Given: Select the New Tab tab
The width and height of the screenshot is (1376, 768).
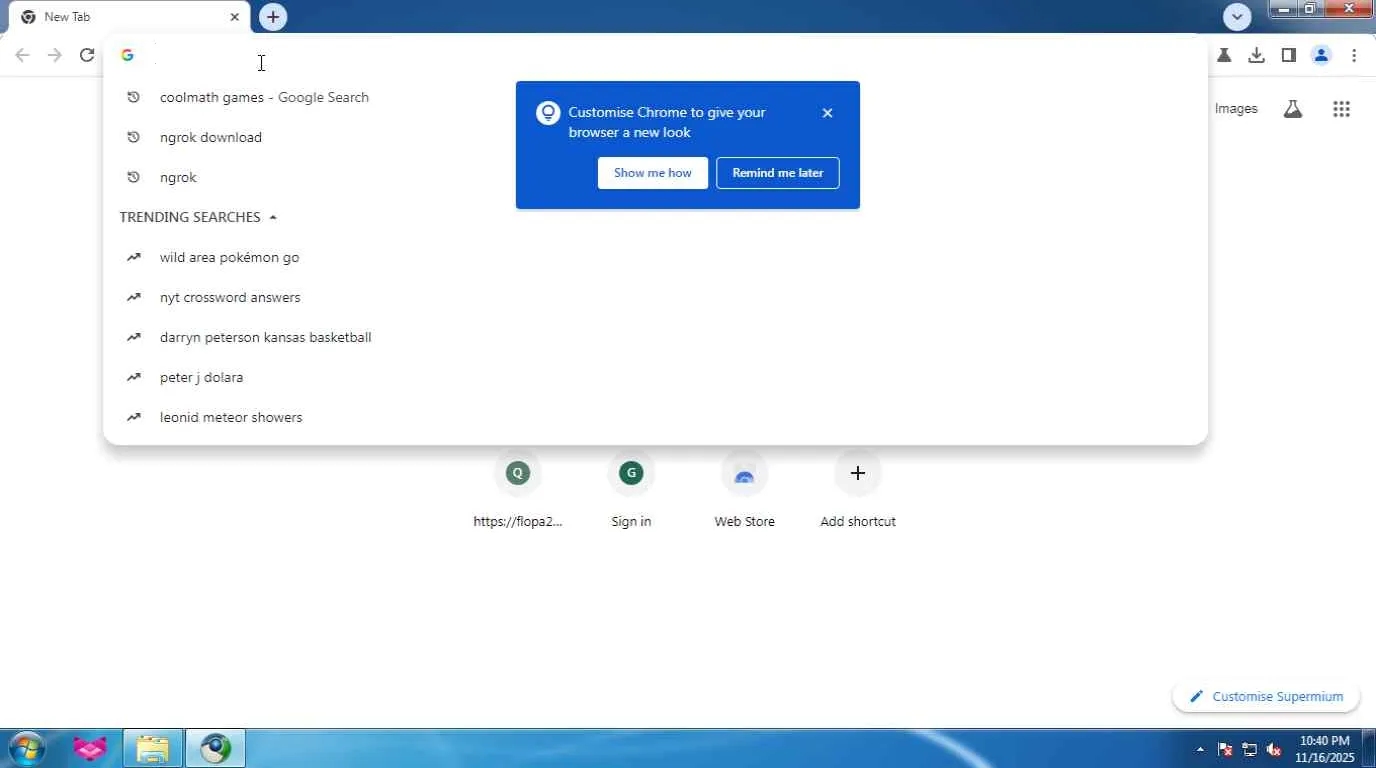Looking at the screenshot, I should pos(130,17).
